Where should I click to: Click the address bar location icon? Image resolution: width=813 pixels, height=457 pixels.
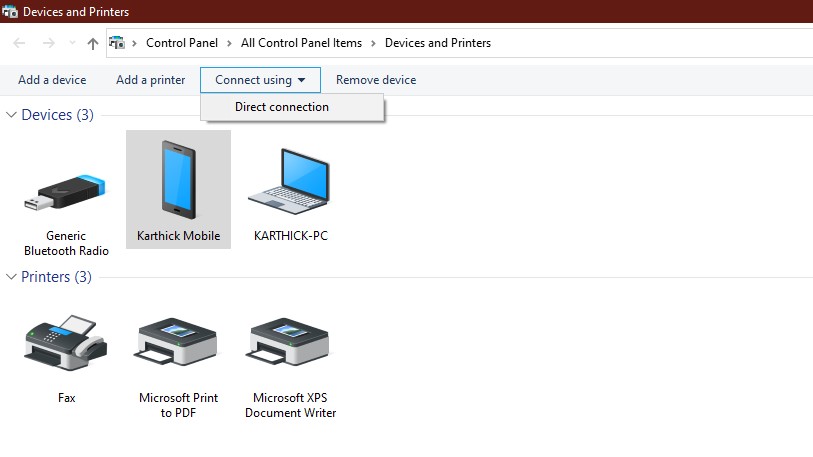coord(117,43)
